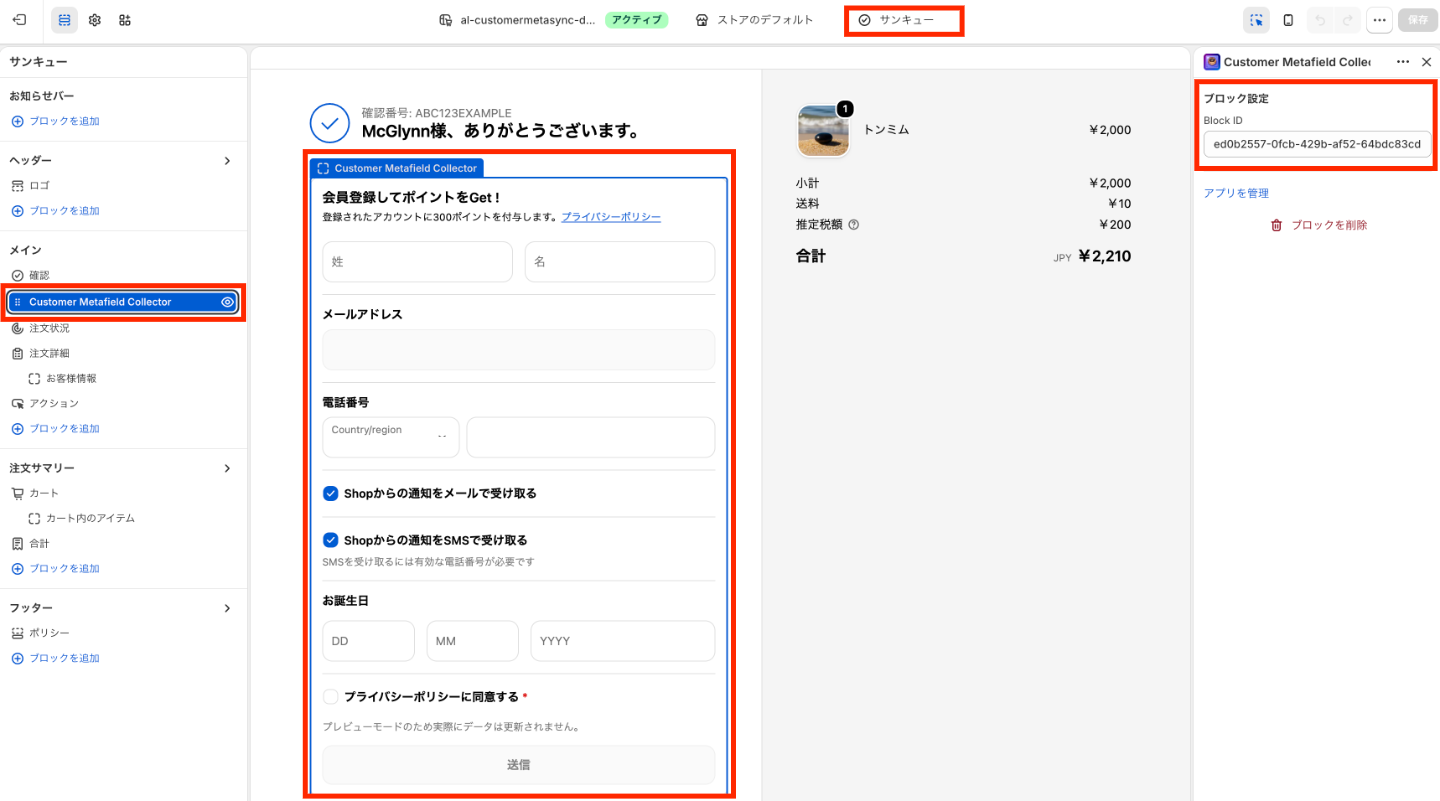Click the メールアドレス input field
The width and height of the screenshot is (1440, 801).
pos(519,350)
